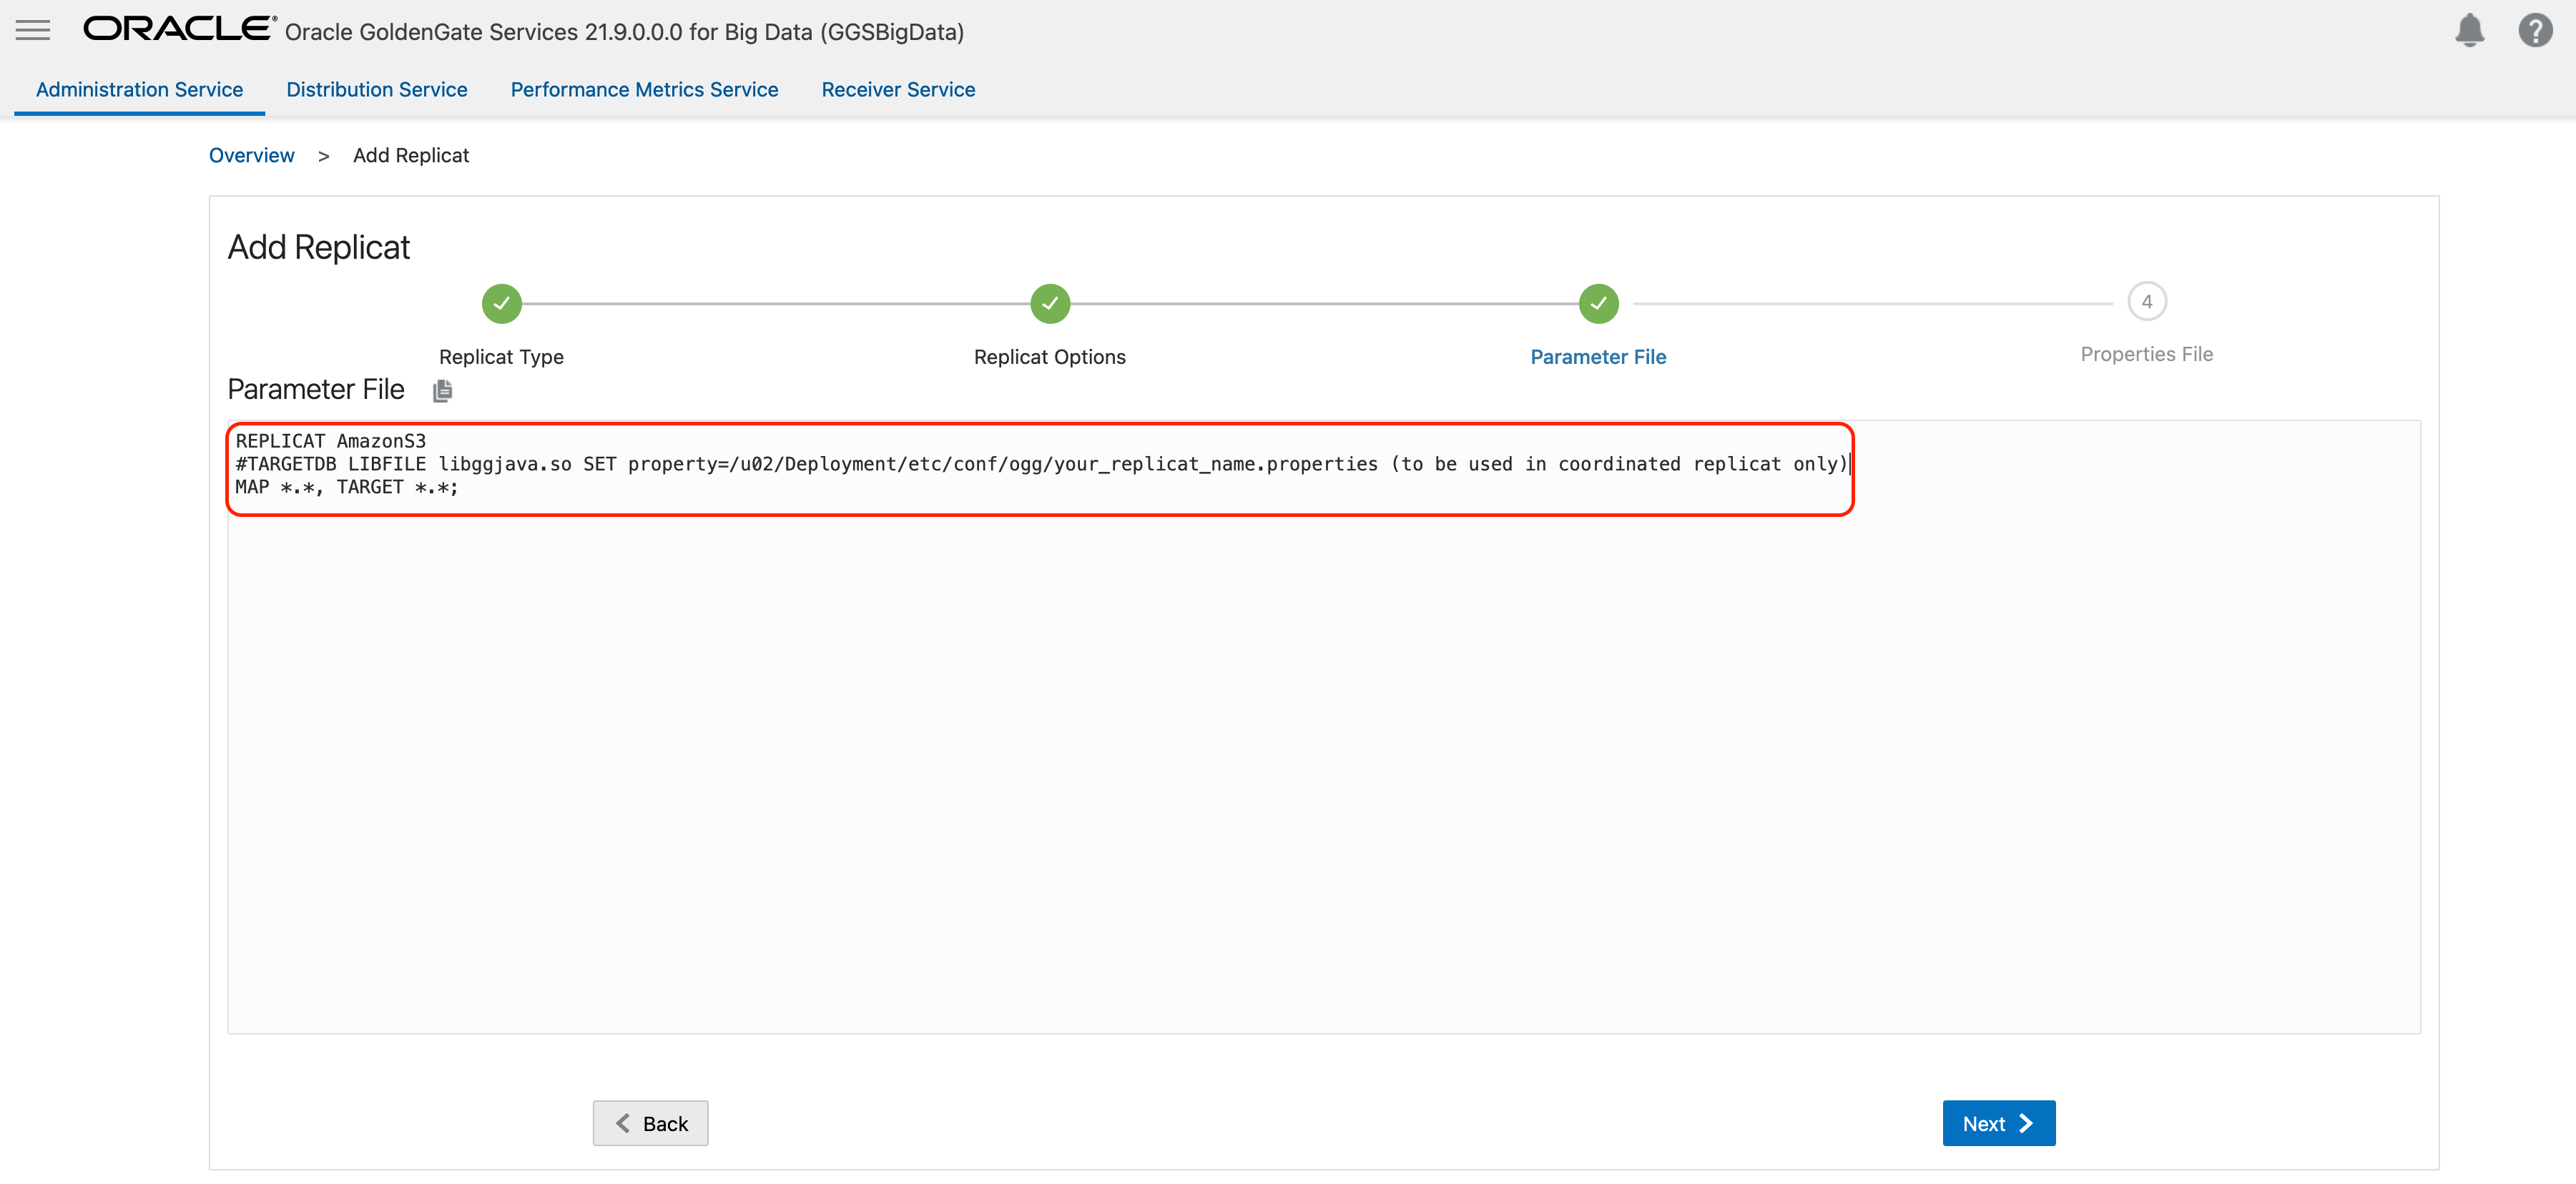
Task: Click the Oracle logo
Action: tap(179, 29)
